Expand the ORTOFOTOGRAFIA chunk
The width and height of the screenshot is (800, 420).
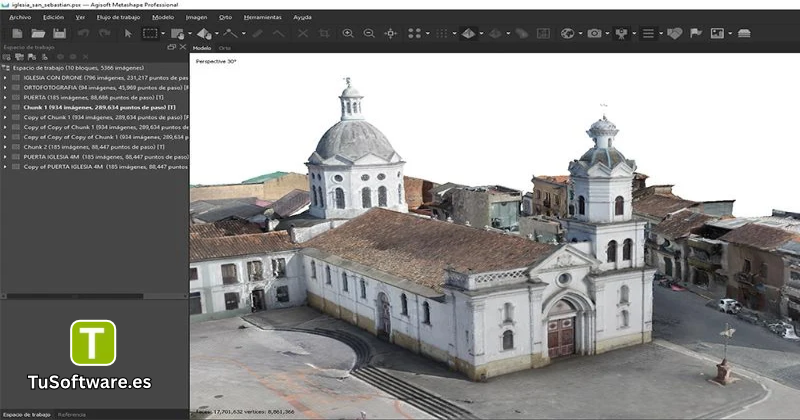tap(5, 88)
